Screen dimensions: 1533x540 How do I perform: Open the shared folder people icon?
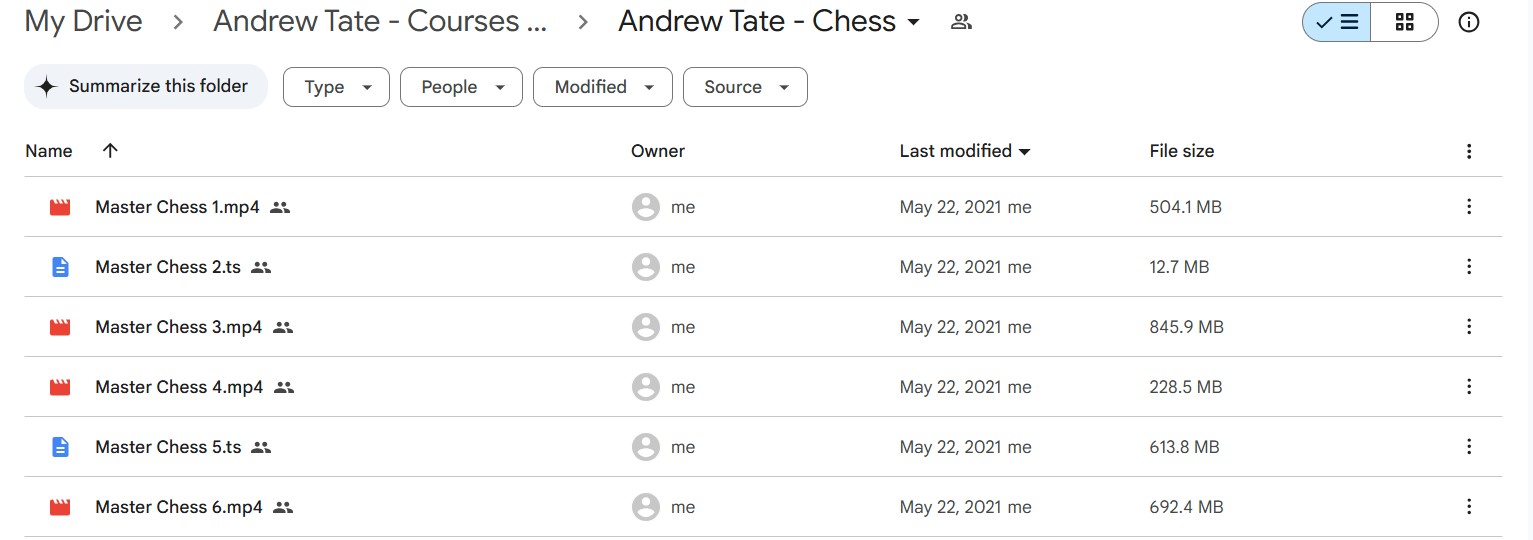[x=961, y=22]
